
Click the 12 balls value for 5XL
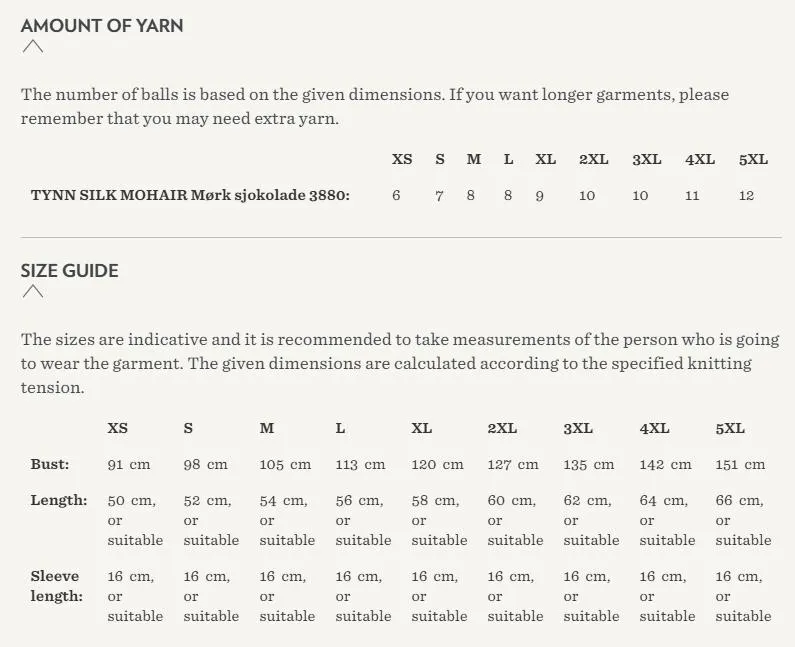tap(746, 196)
